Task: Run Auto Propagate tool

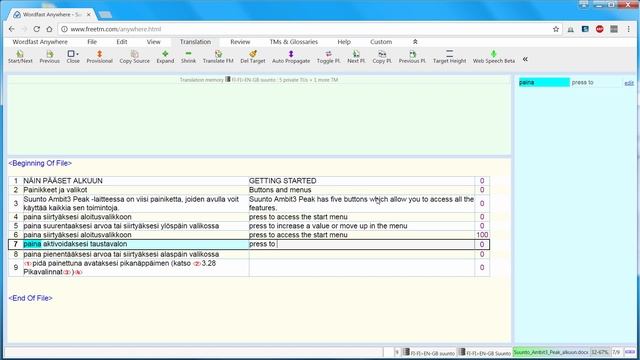Action: pyautogui.click(x=291, y=56)
